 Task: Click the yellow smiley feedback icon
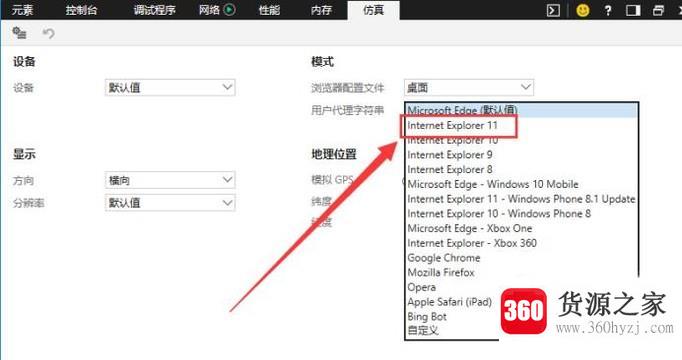pyautogui.click(x=583, y=10)
